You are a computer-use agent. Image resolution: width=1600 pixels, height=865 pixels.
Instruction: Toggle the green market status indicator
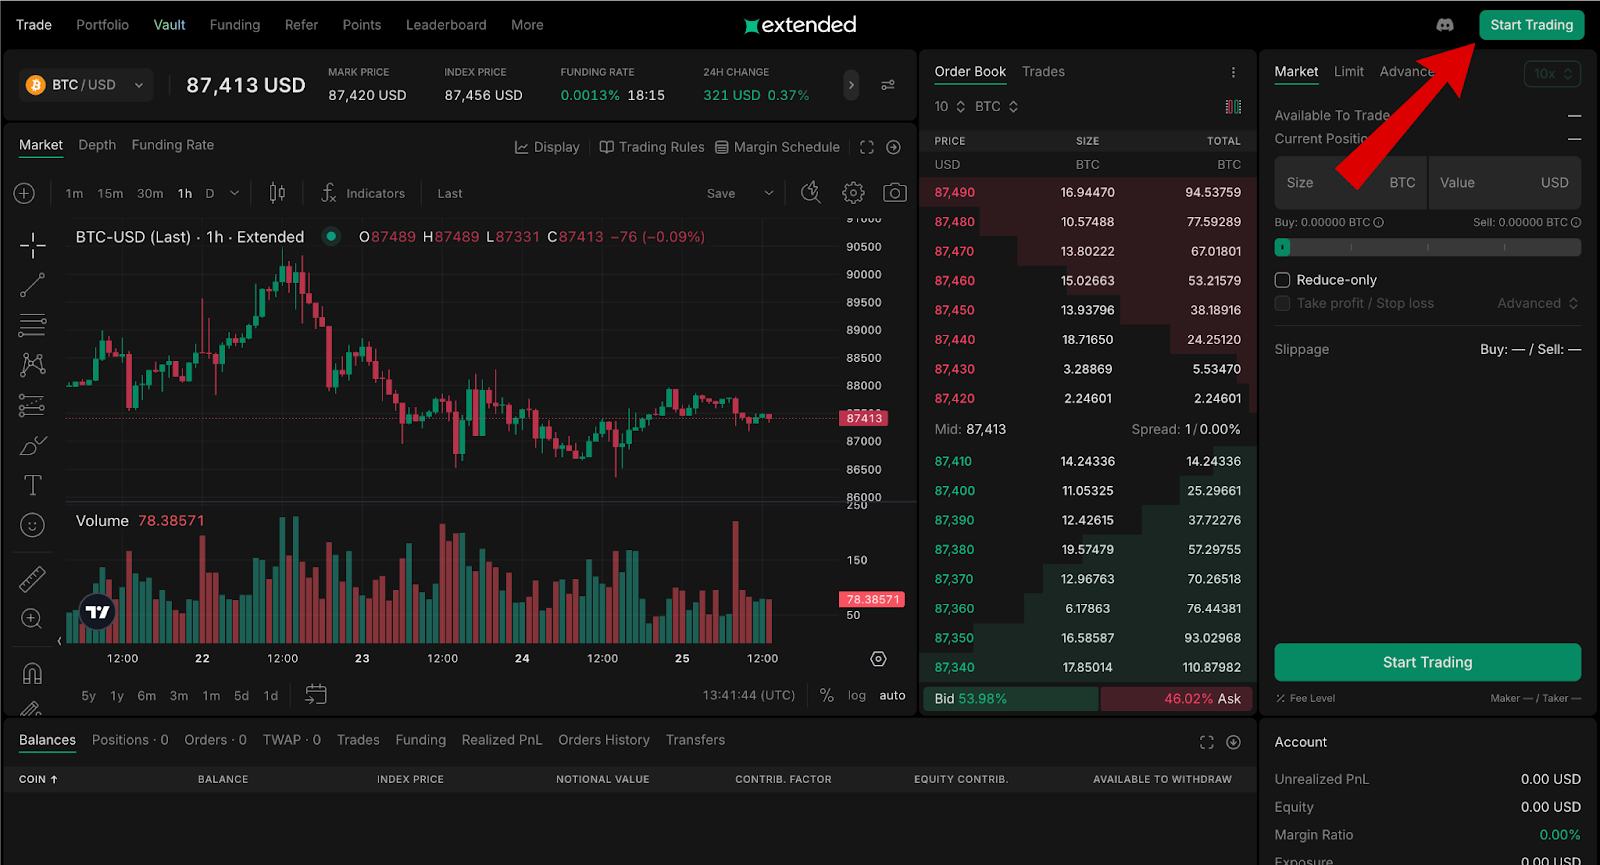click(331, 237)
